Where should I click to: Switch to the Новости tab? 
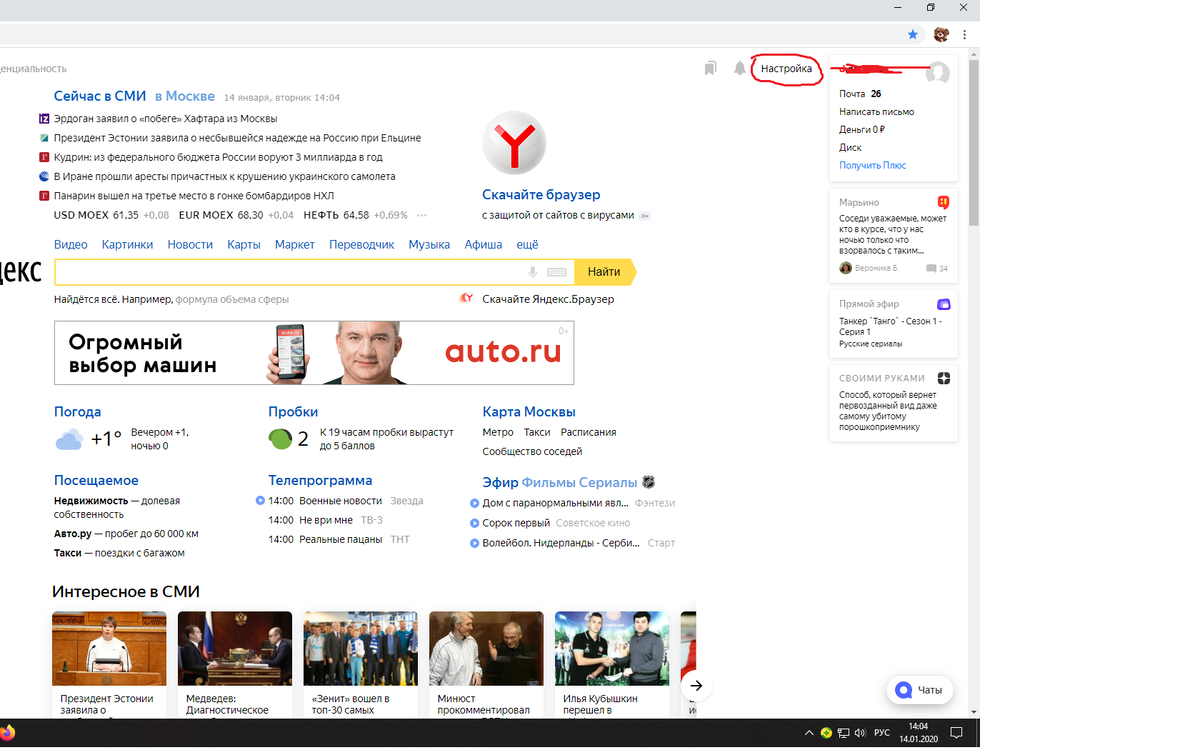(x=190, y=244)
